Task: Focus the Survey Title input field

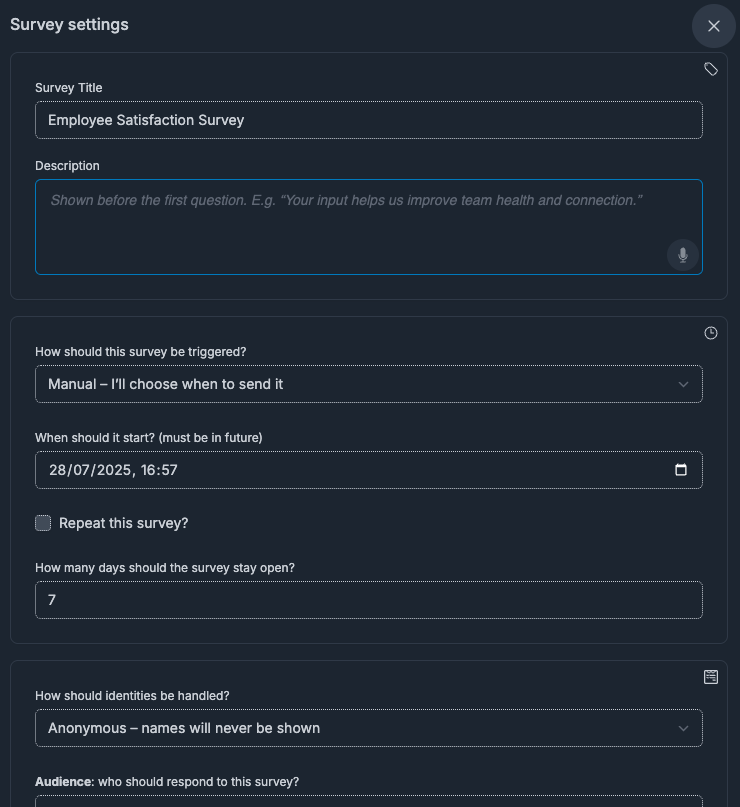Action: point(368,120)
